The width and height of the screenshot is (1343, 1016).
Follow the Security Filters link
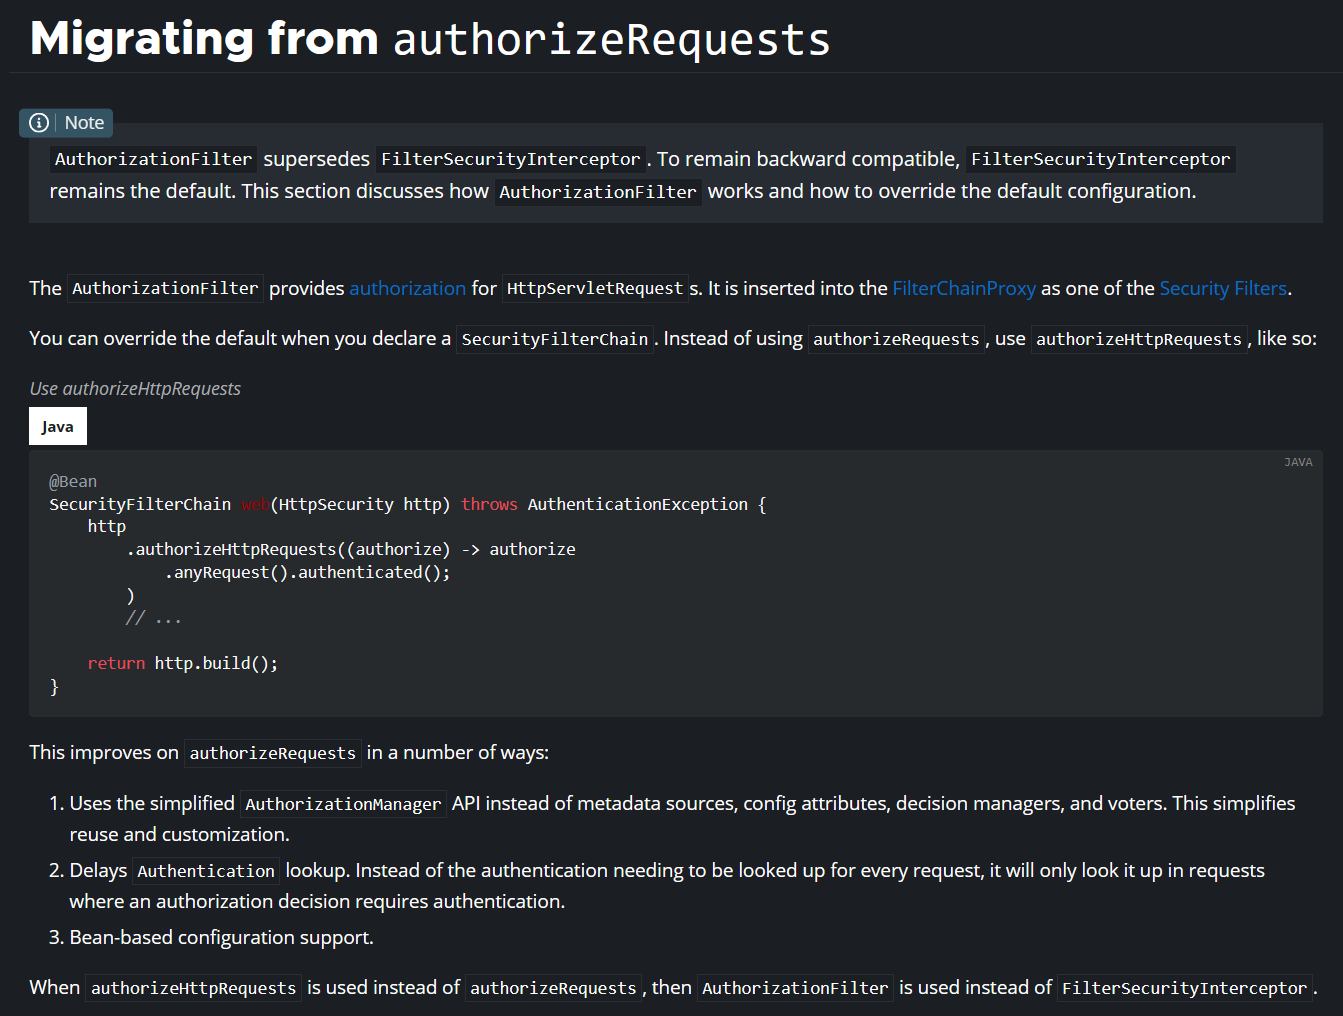[x=1222, y=289]
